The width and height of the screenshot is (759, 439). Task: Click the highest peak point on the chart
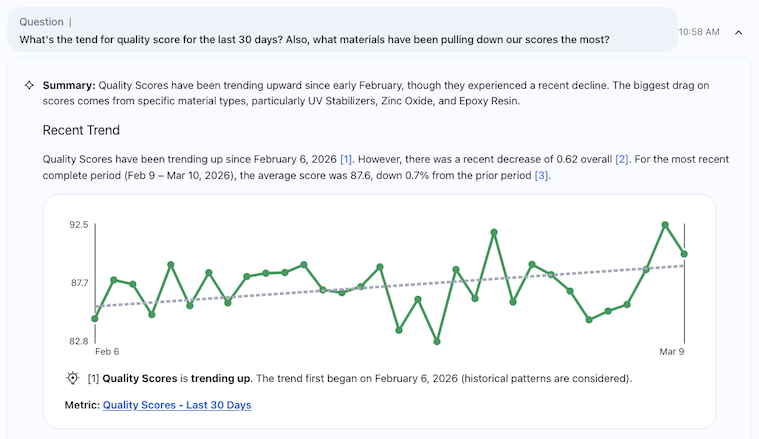[x=665, y=225]
